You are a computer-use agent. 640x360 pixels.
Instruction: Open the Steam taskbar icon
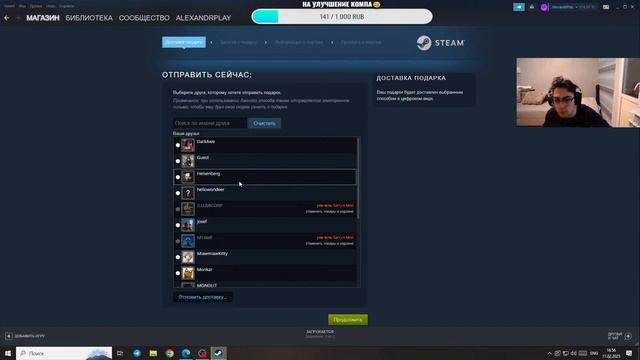click(x=218, y=353)
